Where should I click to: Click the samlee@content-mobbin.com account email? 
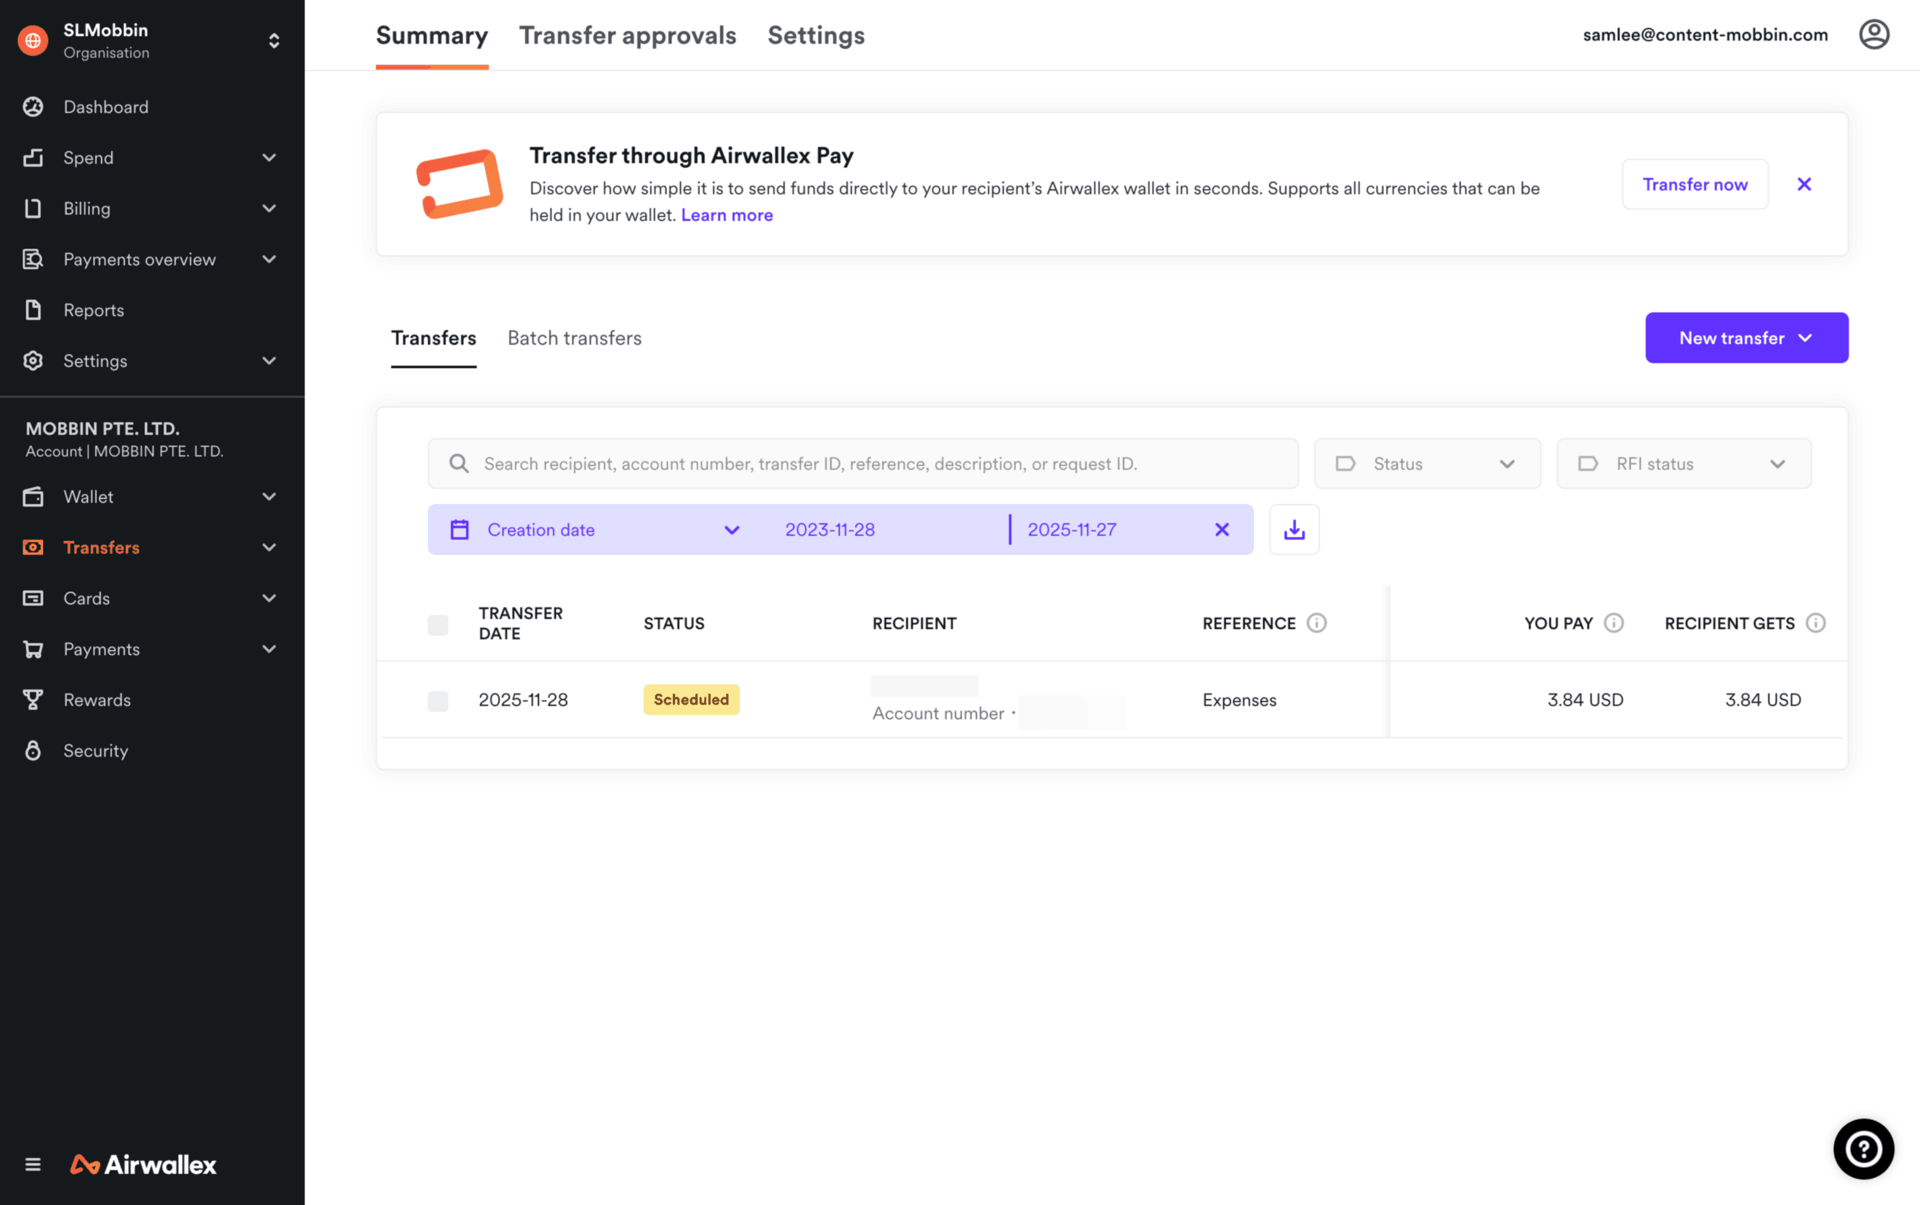coord(1705,35)
